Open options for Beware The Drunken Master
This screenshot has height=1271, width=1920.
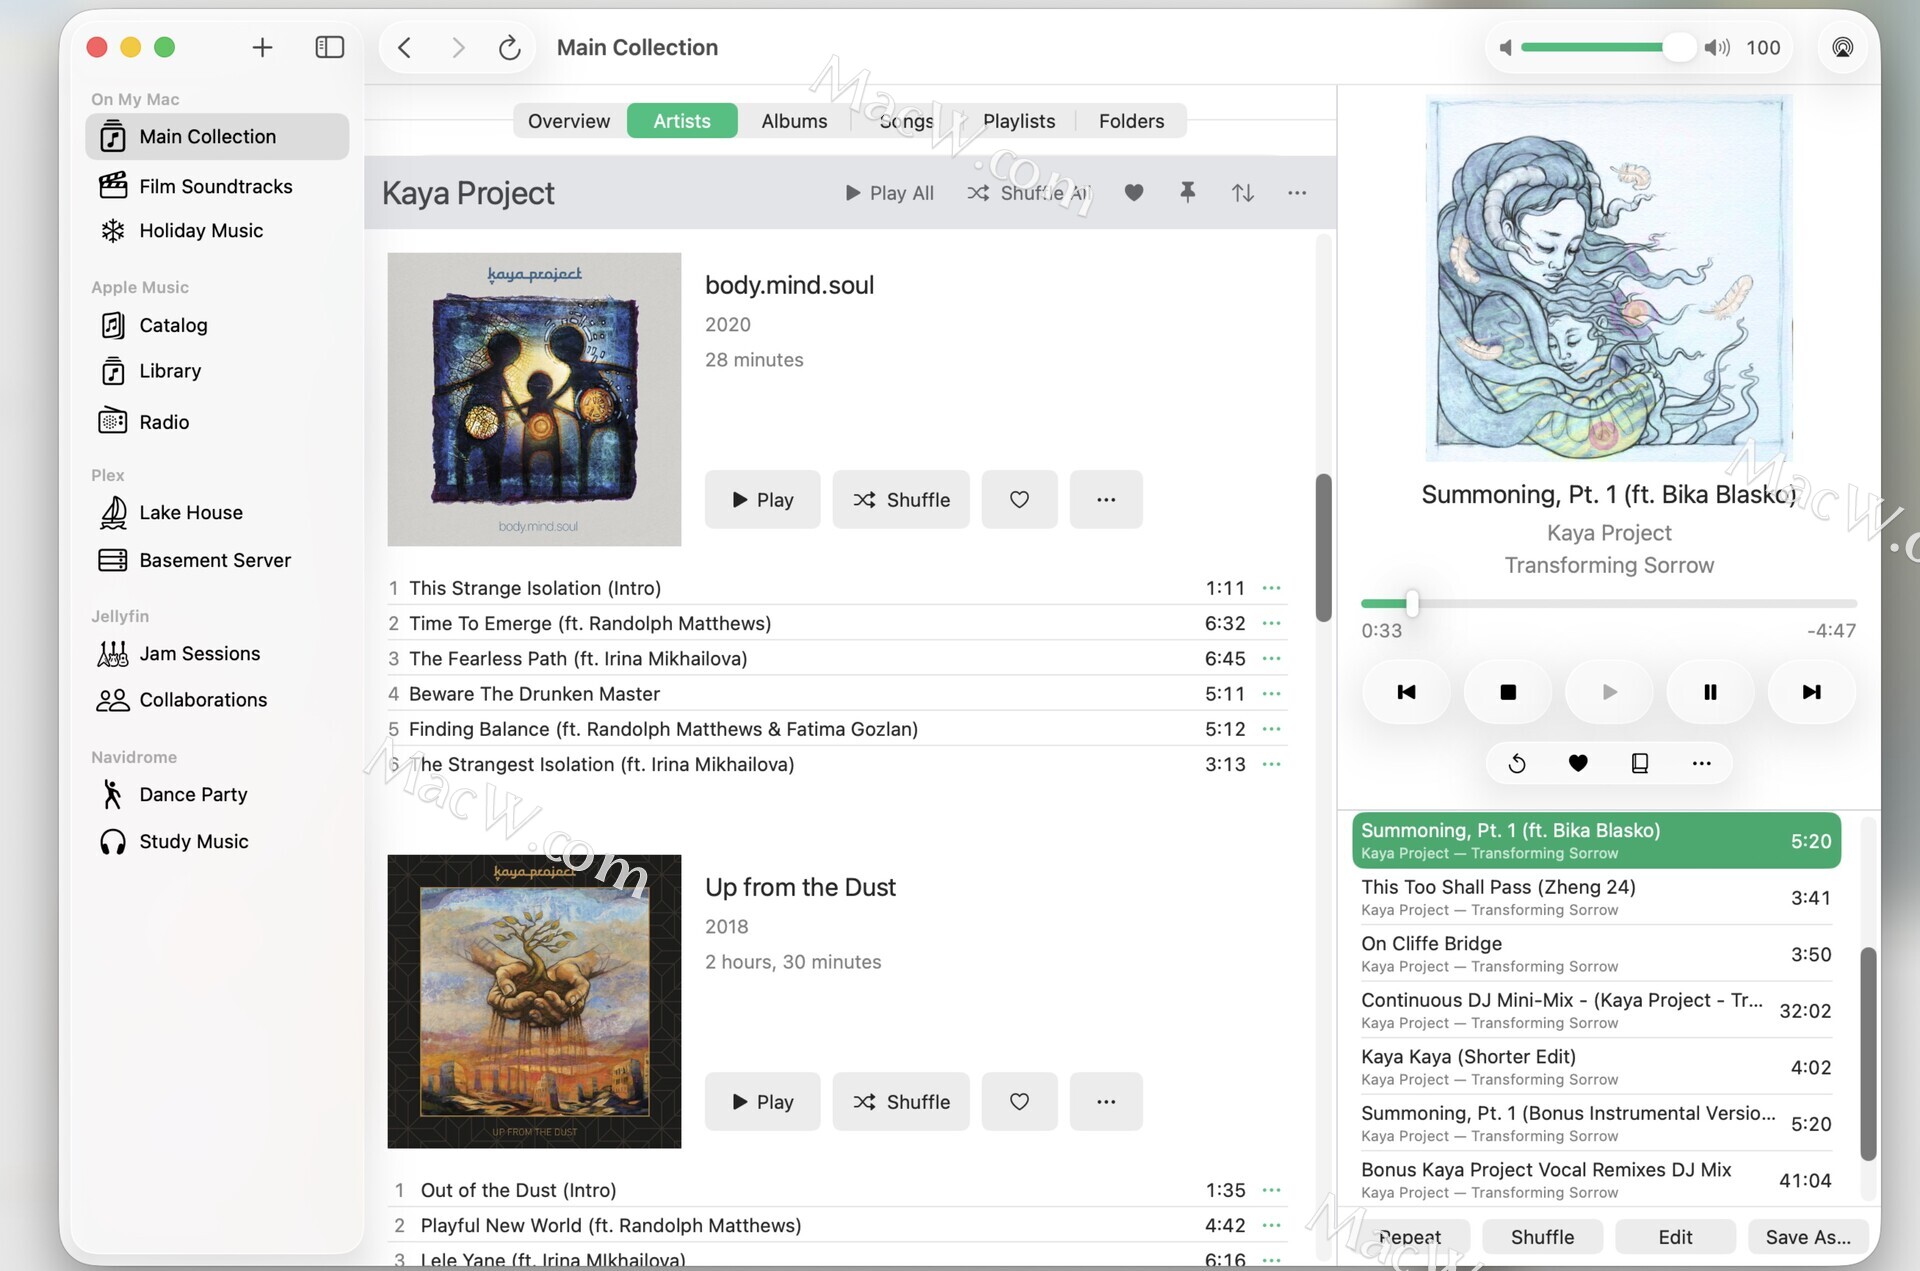pyautogui.click(x=1271, y=693)
